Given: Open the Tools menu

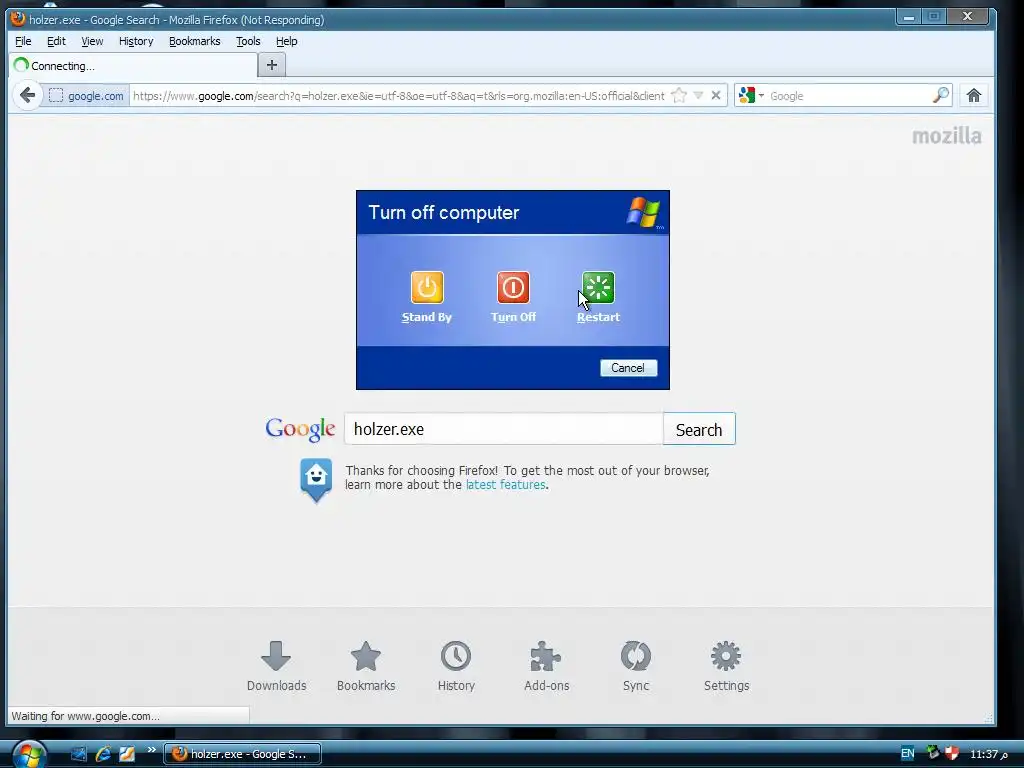Looking at the screenshot, I should pyautogui.click(x=248, y=41).
